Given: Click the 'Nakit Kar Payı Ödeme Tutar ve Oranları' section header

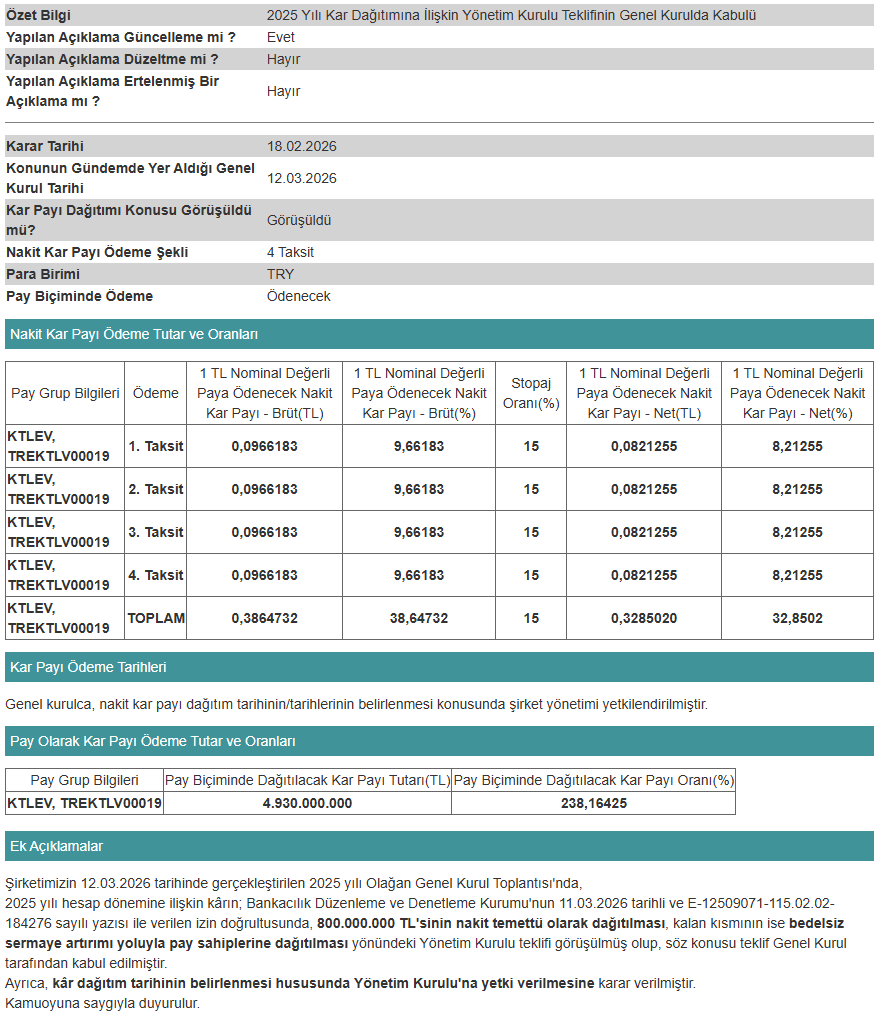Looking at the screenshot, I should tap(134, 334).
